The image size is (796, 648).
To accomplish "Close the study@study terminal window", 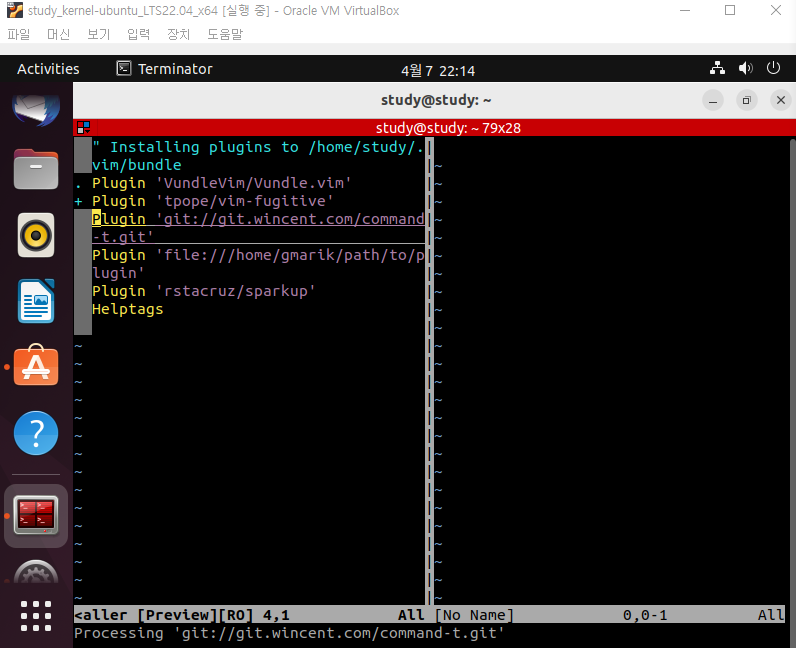I will 781,101.
